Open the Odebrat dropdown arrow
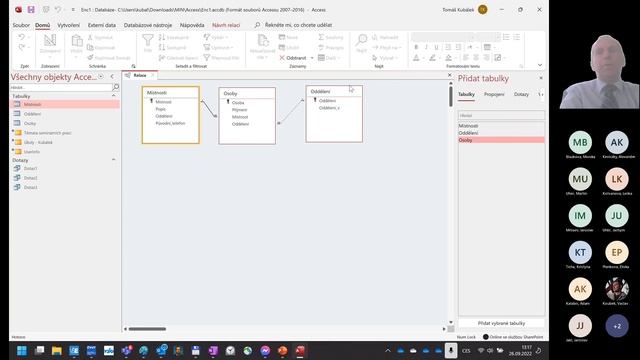Screen dimensions: 640x360 (312, 58)
